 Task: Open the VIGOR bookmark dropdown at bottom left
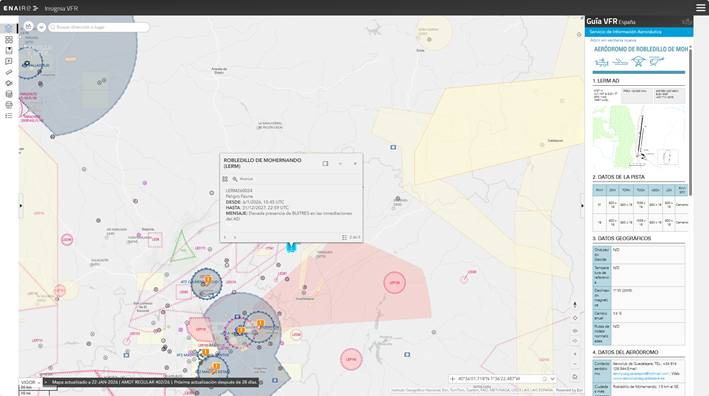pyautogui.click(x=30, y=382)
